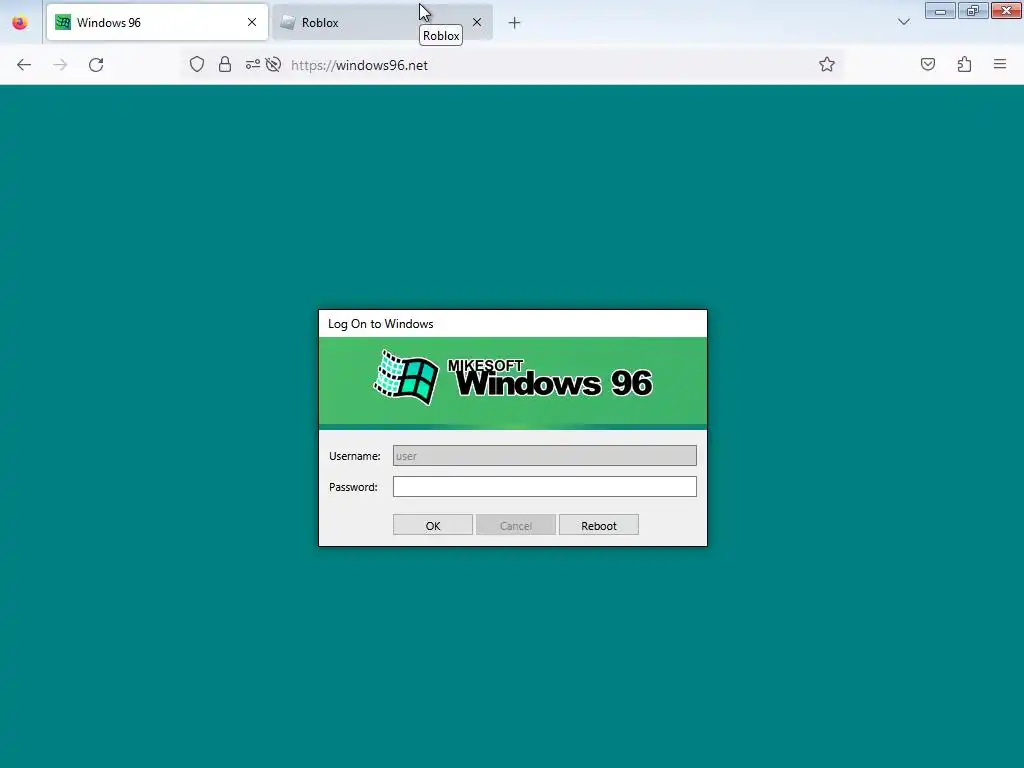
Task: Bookmark this page with the star icon
Action: pos(827,64)
